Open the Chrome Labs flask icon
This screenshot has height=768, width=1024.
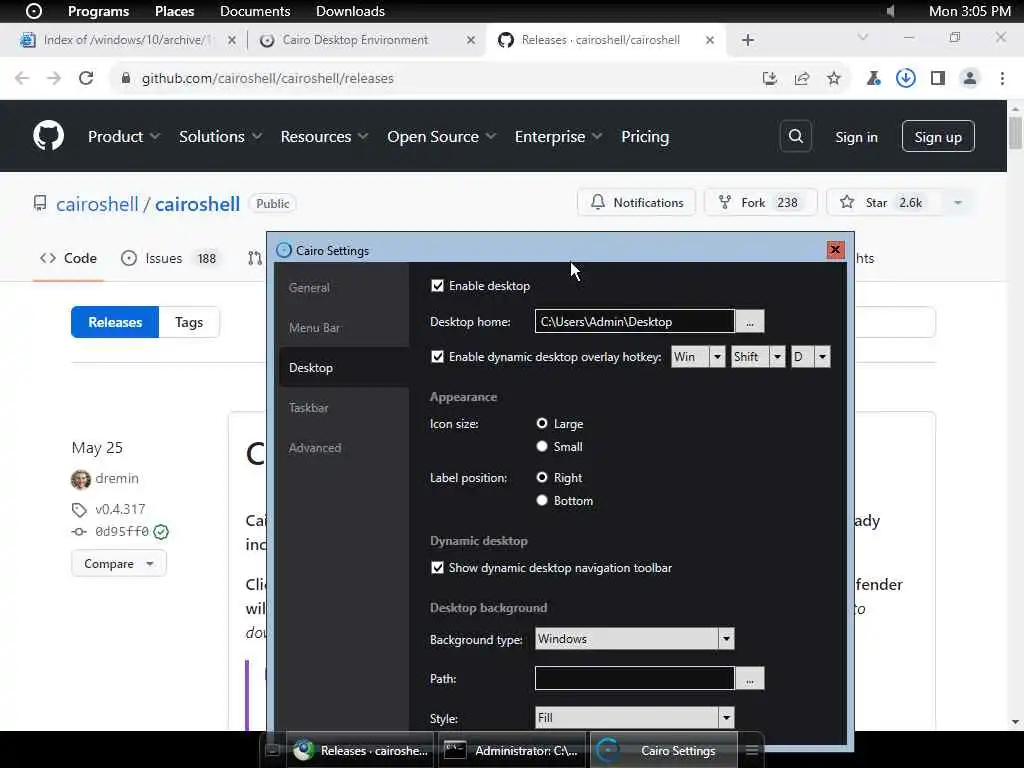873,78
